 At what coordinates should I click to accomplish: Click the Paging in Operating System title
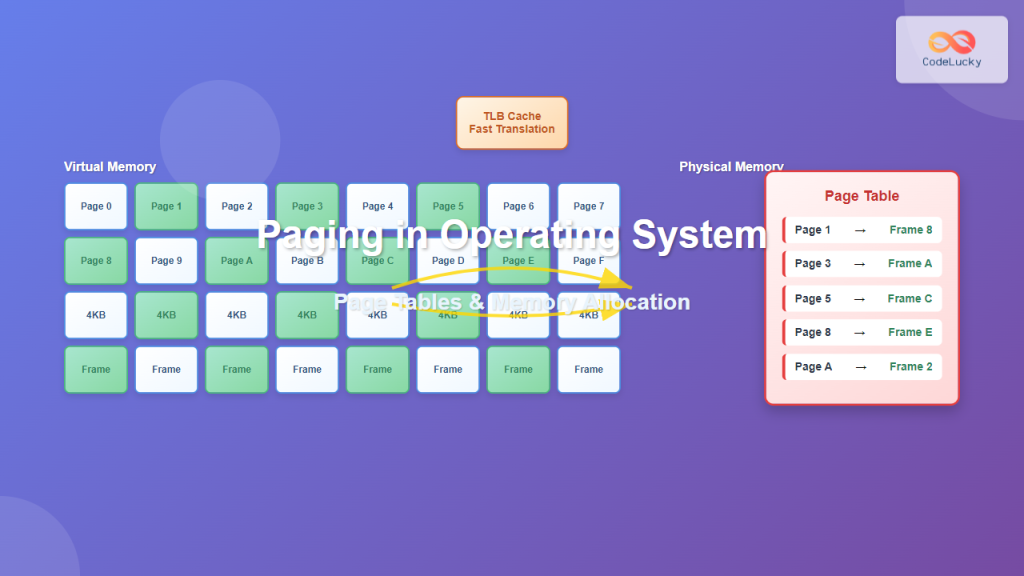click(x=511, y=235)
